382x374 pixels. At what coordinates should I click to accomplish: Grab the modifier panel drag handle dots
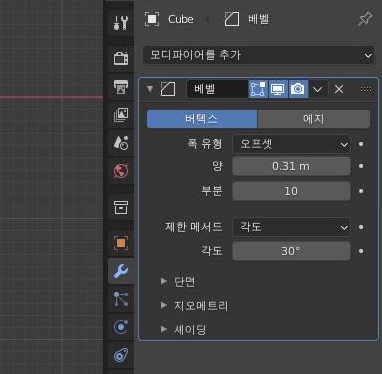[366, 89]
